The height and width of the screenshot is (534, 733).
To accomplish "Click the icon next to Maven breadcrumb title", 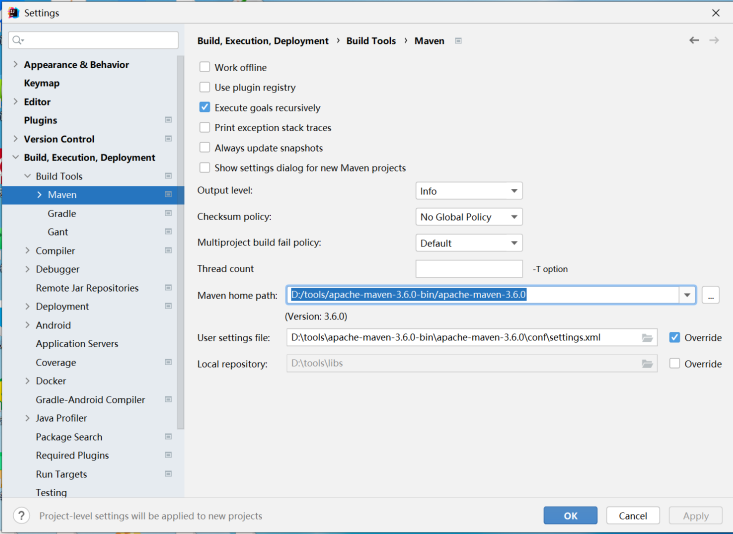I will click(x=459, y=41).
